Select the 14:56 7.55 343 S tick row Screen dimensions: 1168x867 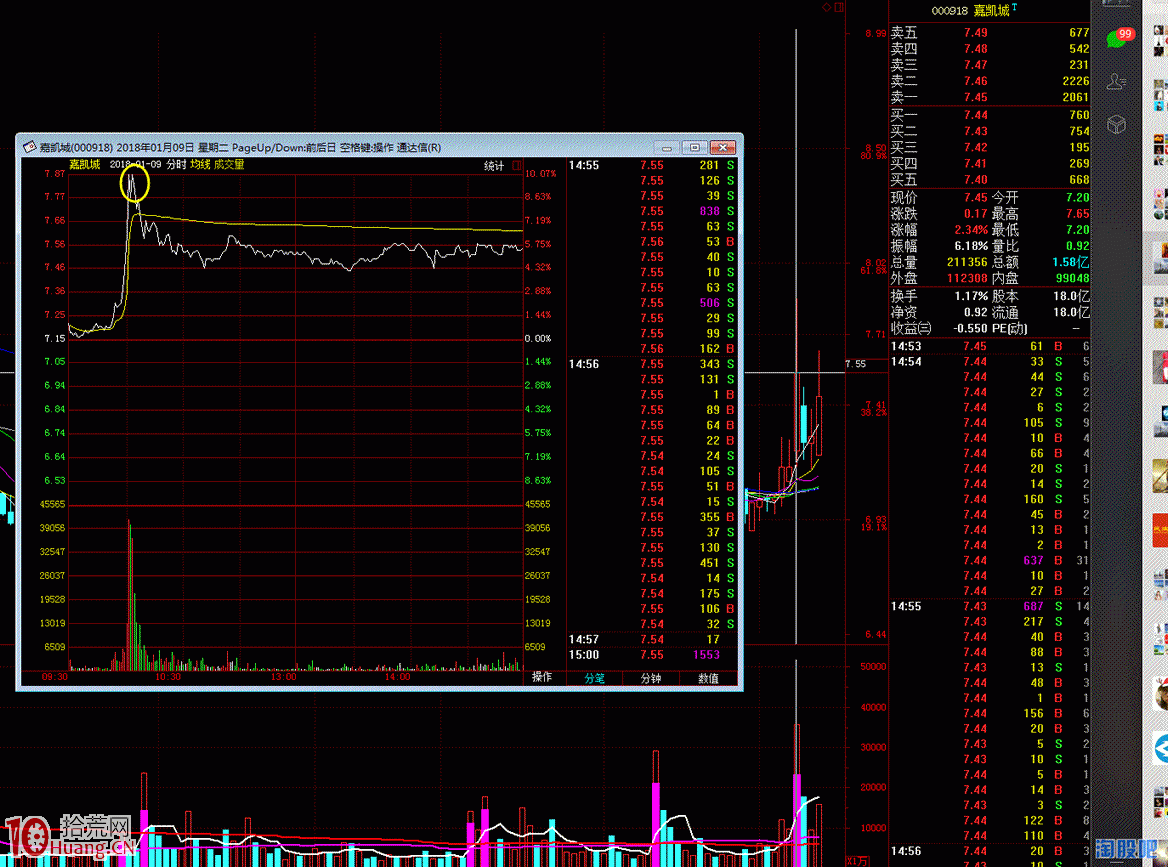click(652, 363)
